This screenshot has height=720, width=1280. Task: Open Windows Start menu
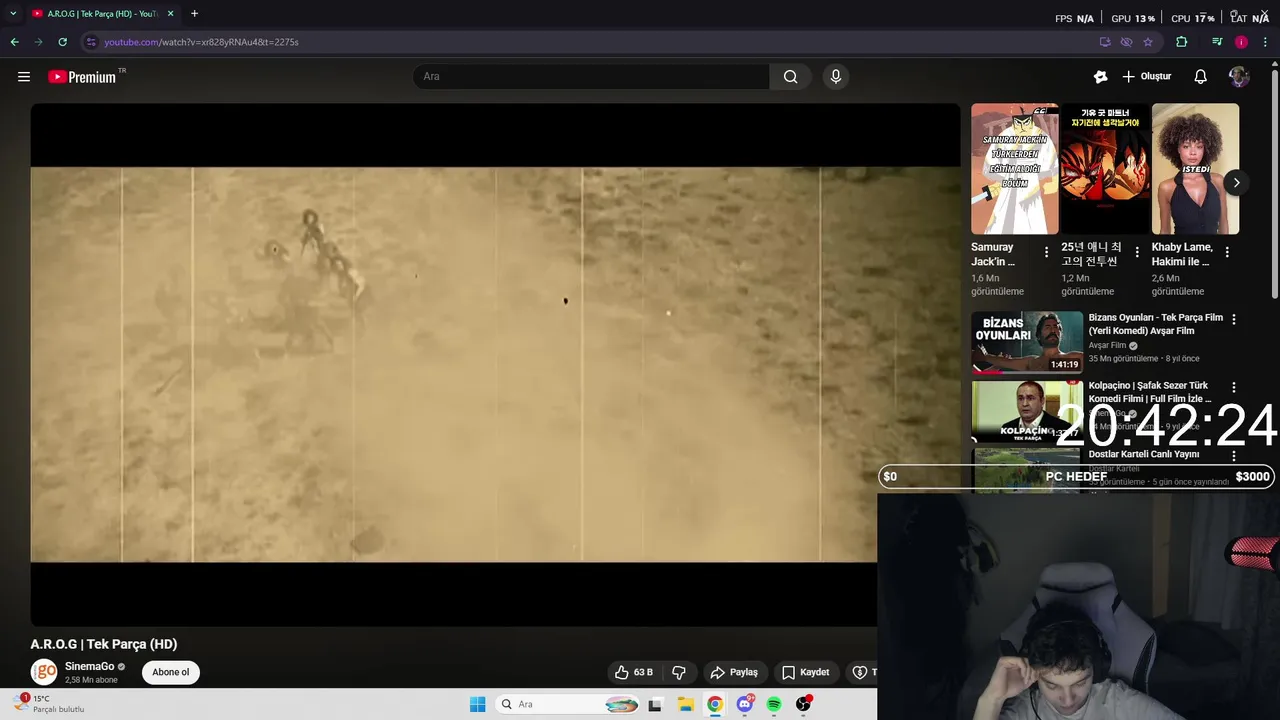click(x=477, y=704)
